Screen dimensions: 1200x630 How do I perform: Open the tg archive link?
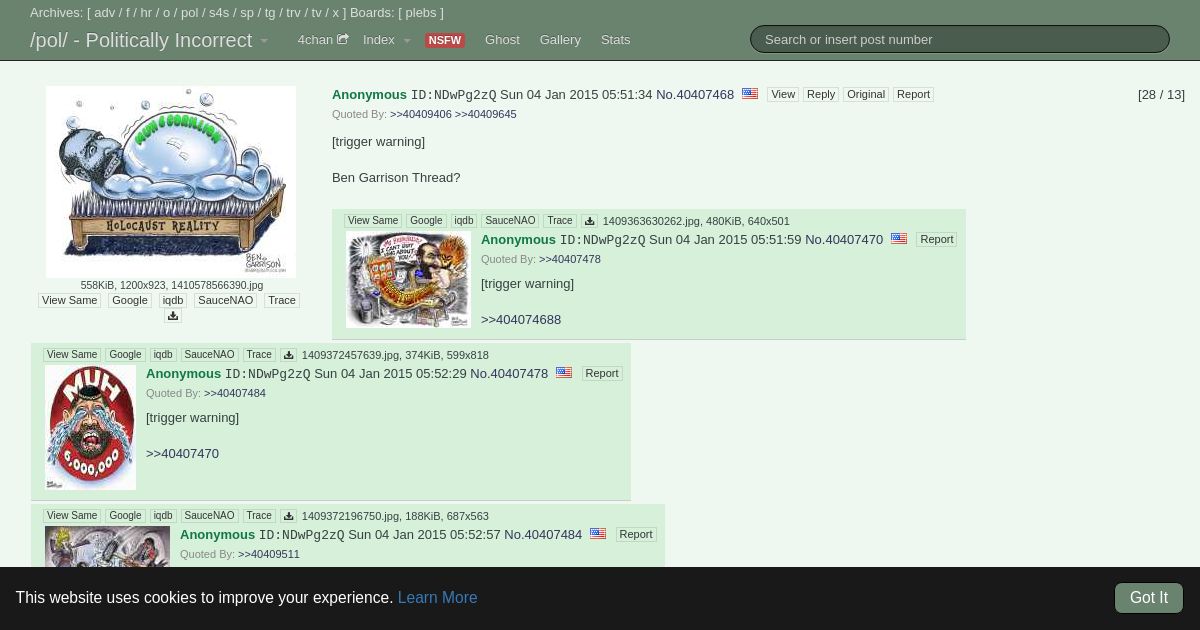pos(270,13)
